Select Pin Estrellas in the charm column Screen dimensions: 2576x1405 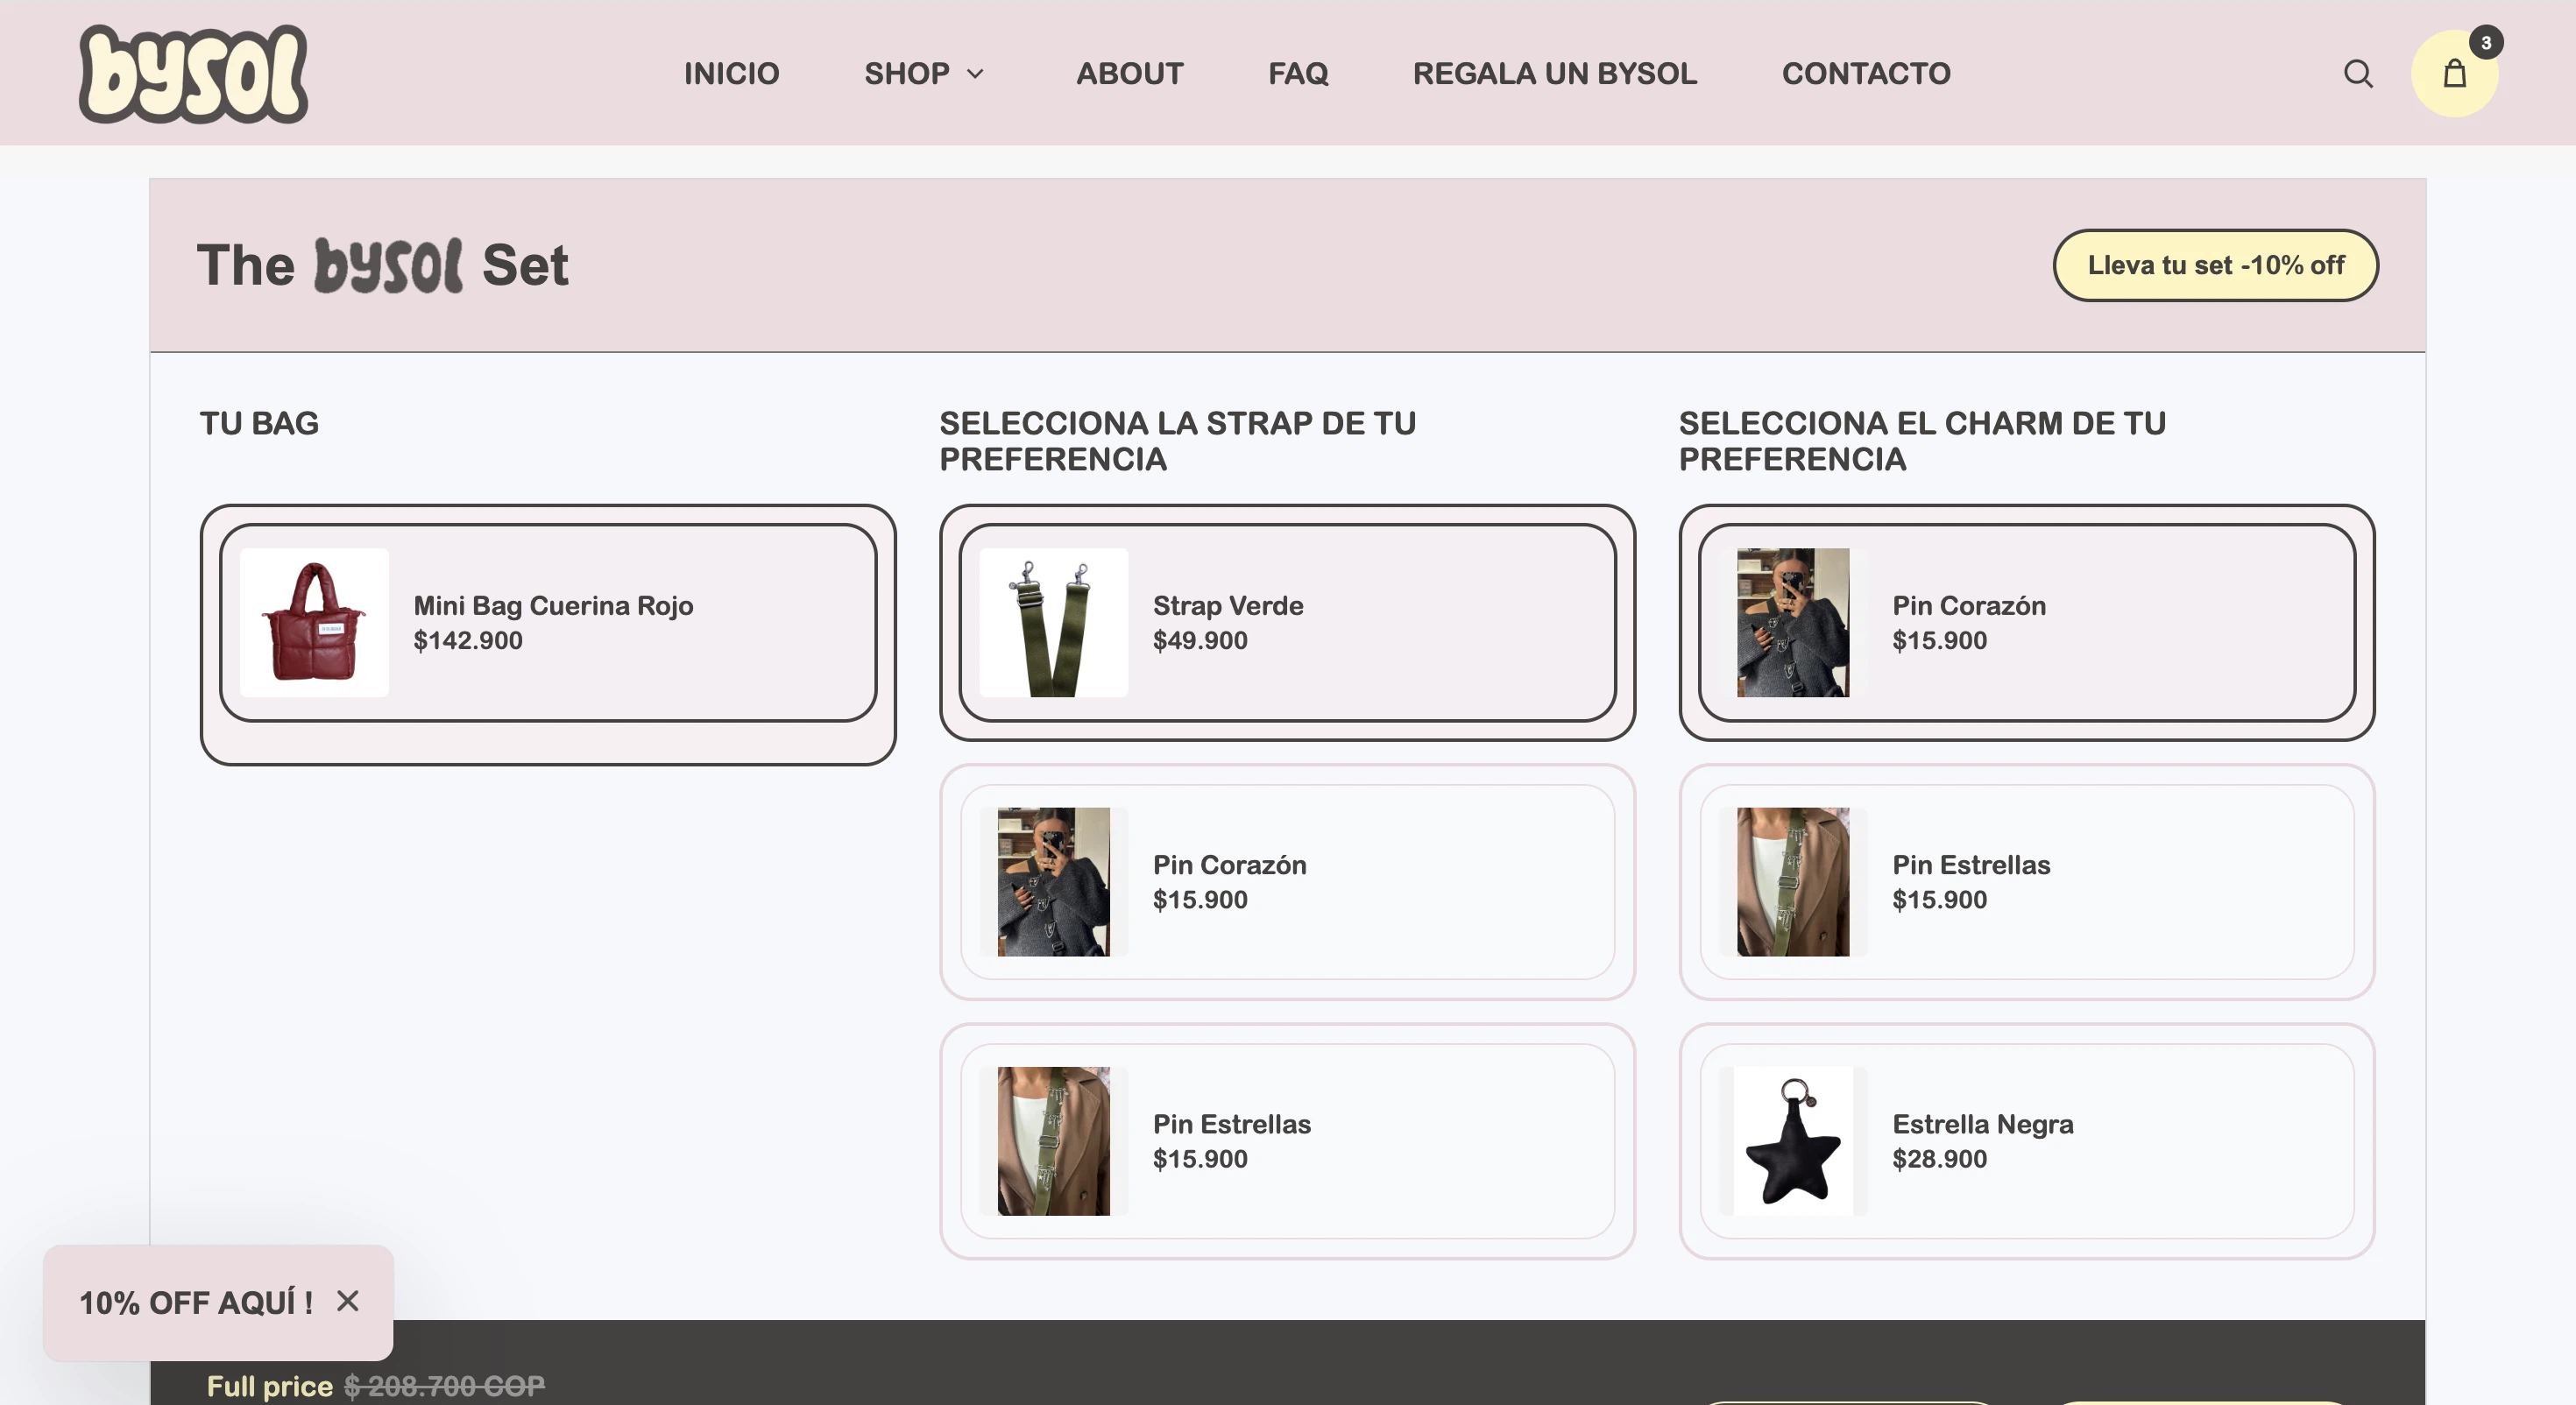[2026, 881]
